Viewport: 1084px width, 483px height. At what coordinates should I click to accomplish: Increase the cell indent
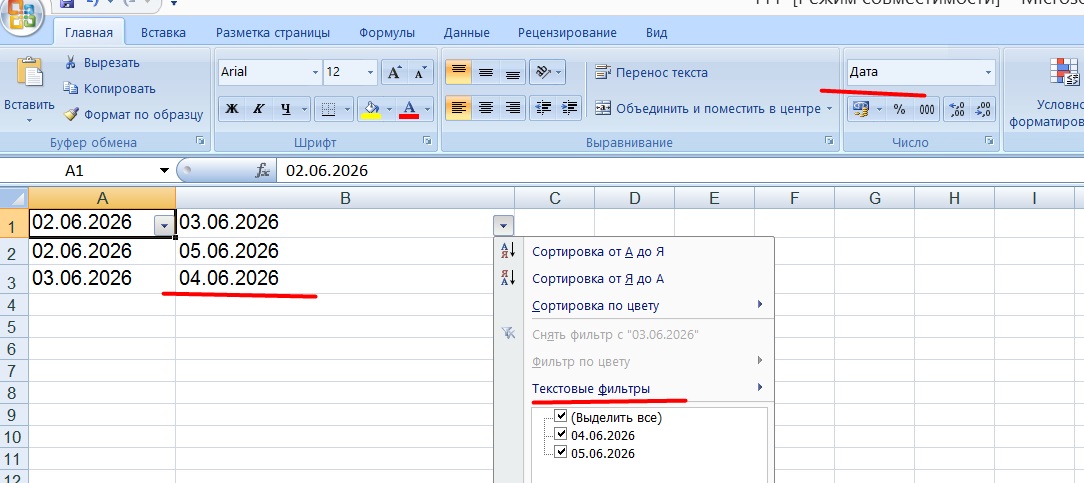570,108
